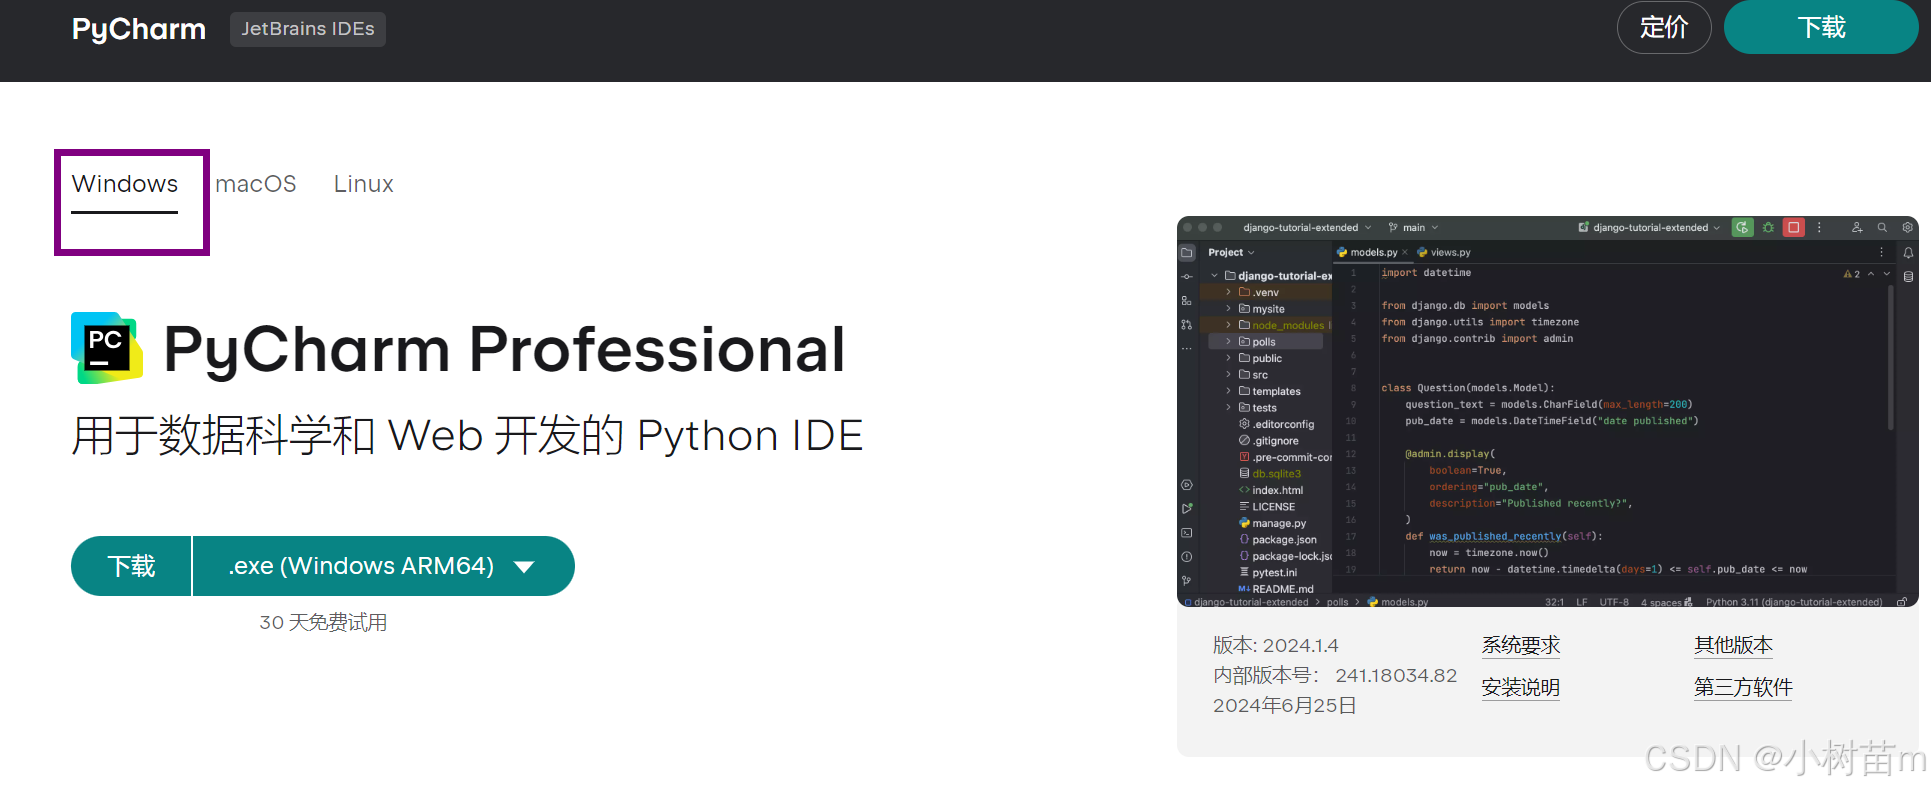Select the Windows tab
The image size is (1931, 790).
click(125, 184)
